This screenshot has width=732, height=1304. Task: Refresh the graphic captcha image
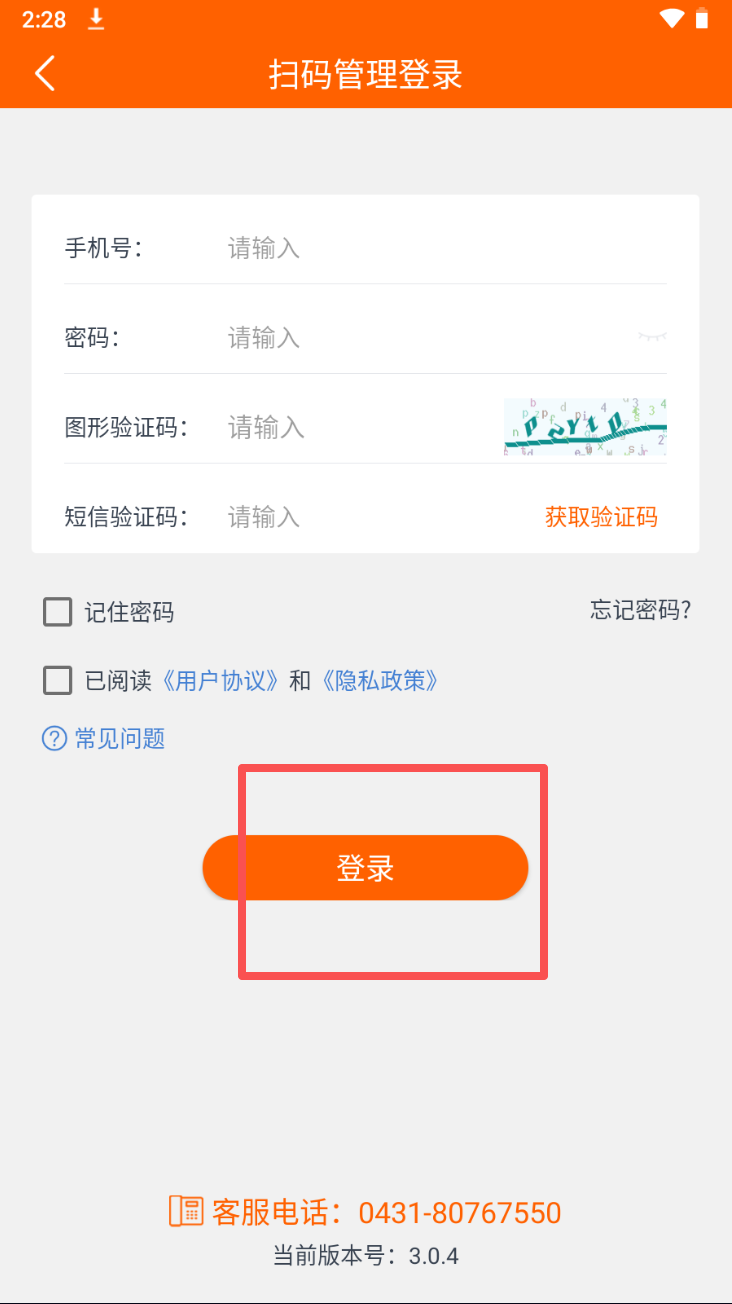(x=585, y=428)
